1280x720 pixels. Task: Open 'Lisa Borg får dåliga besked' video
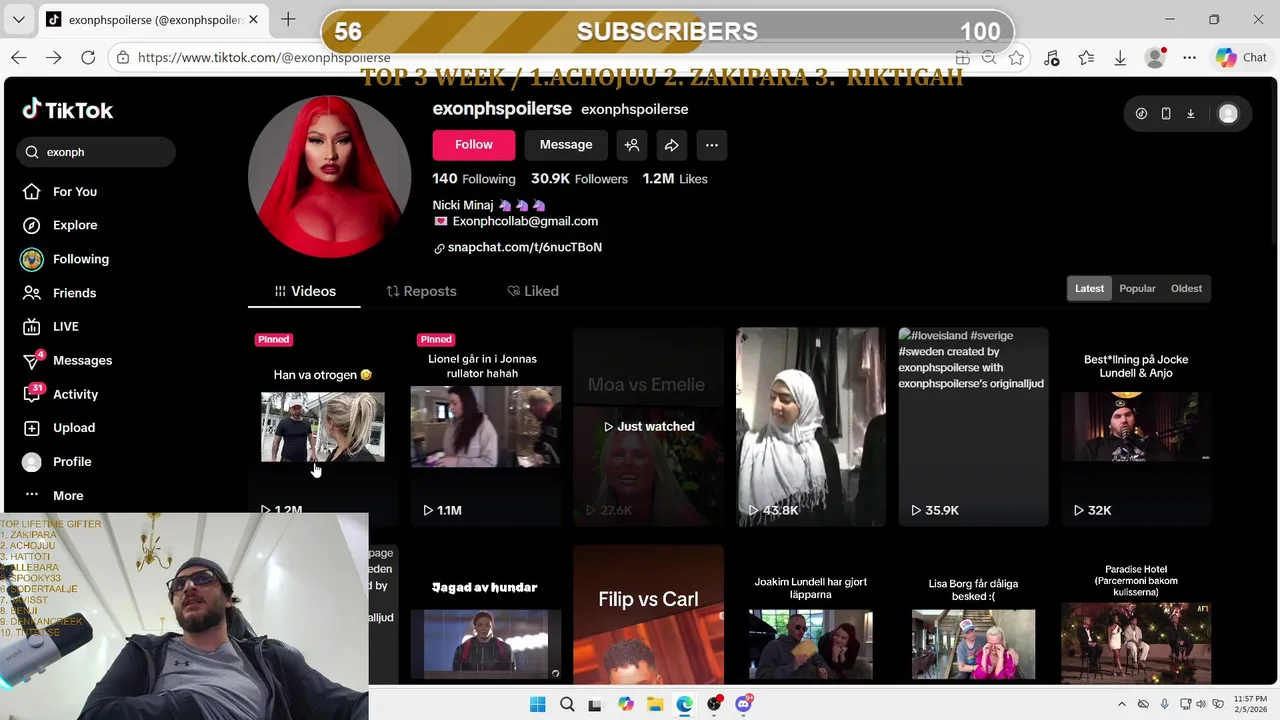point(973,615)
